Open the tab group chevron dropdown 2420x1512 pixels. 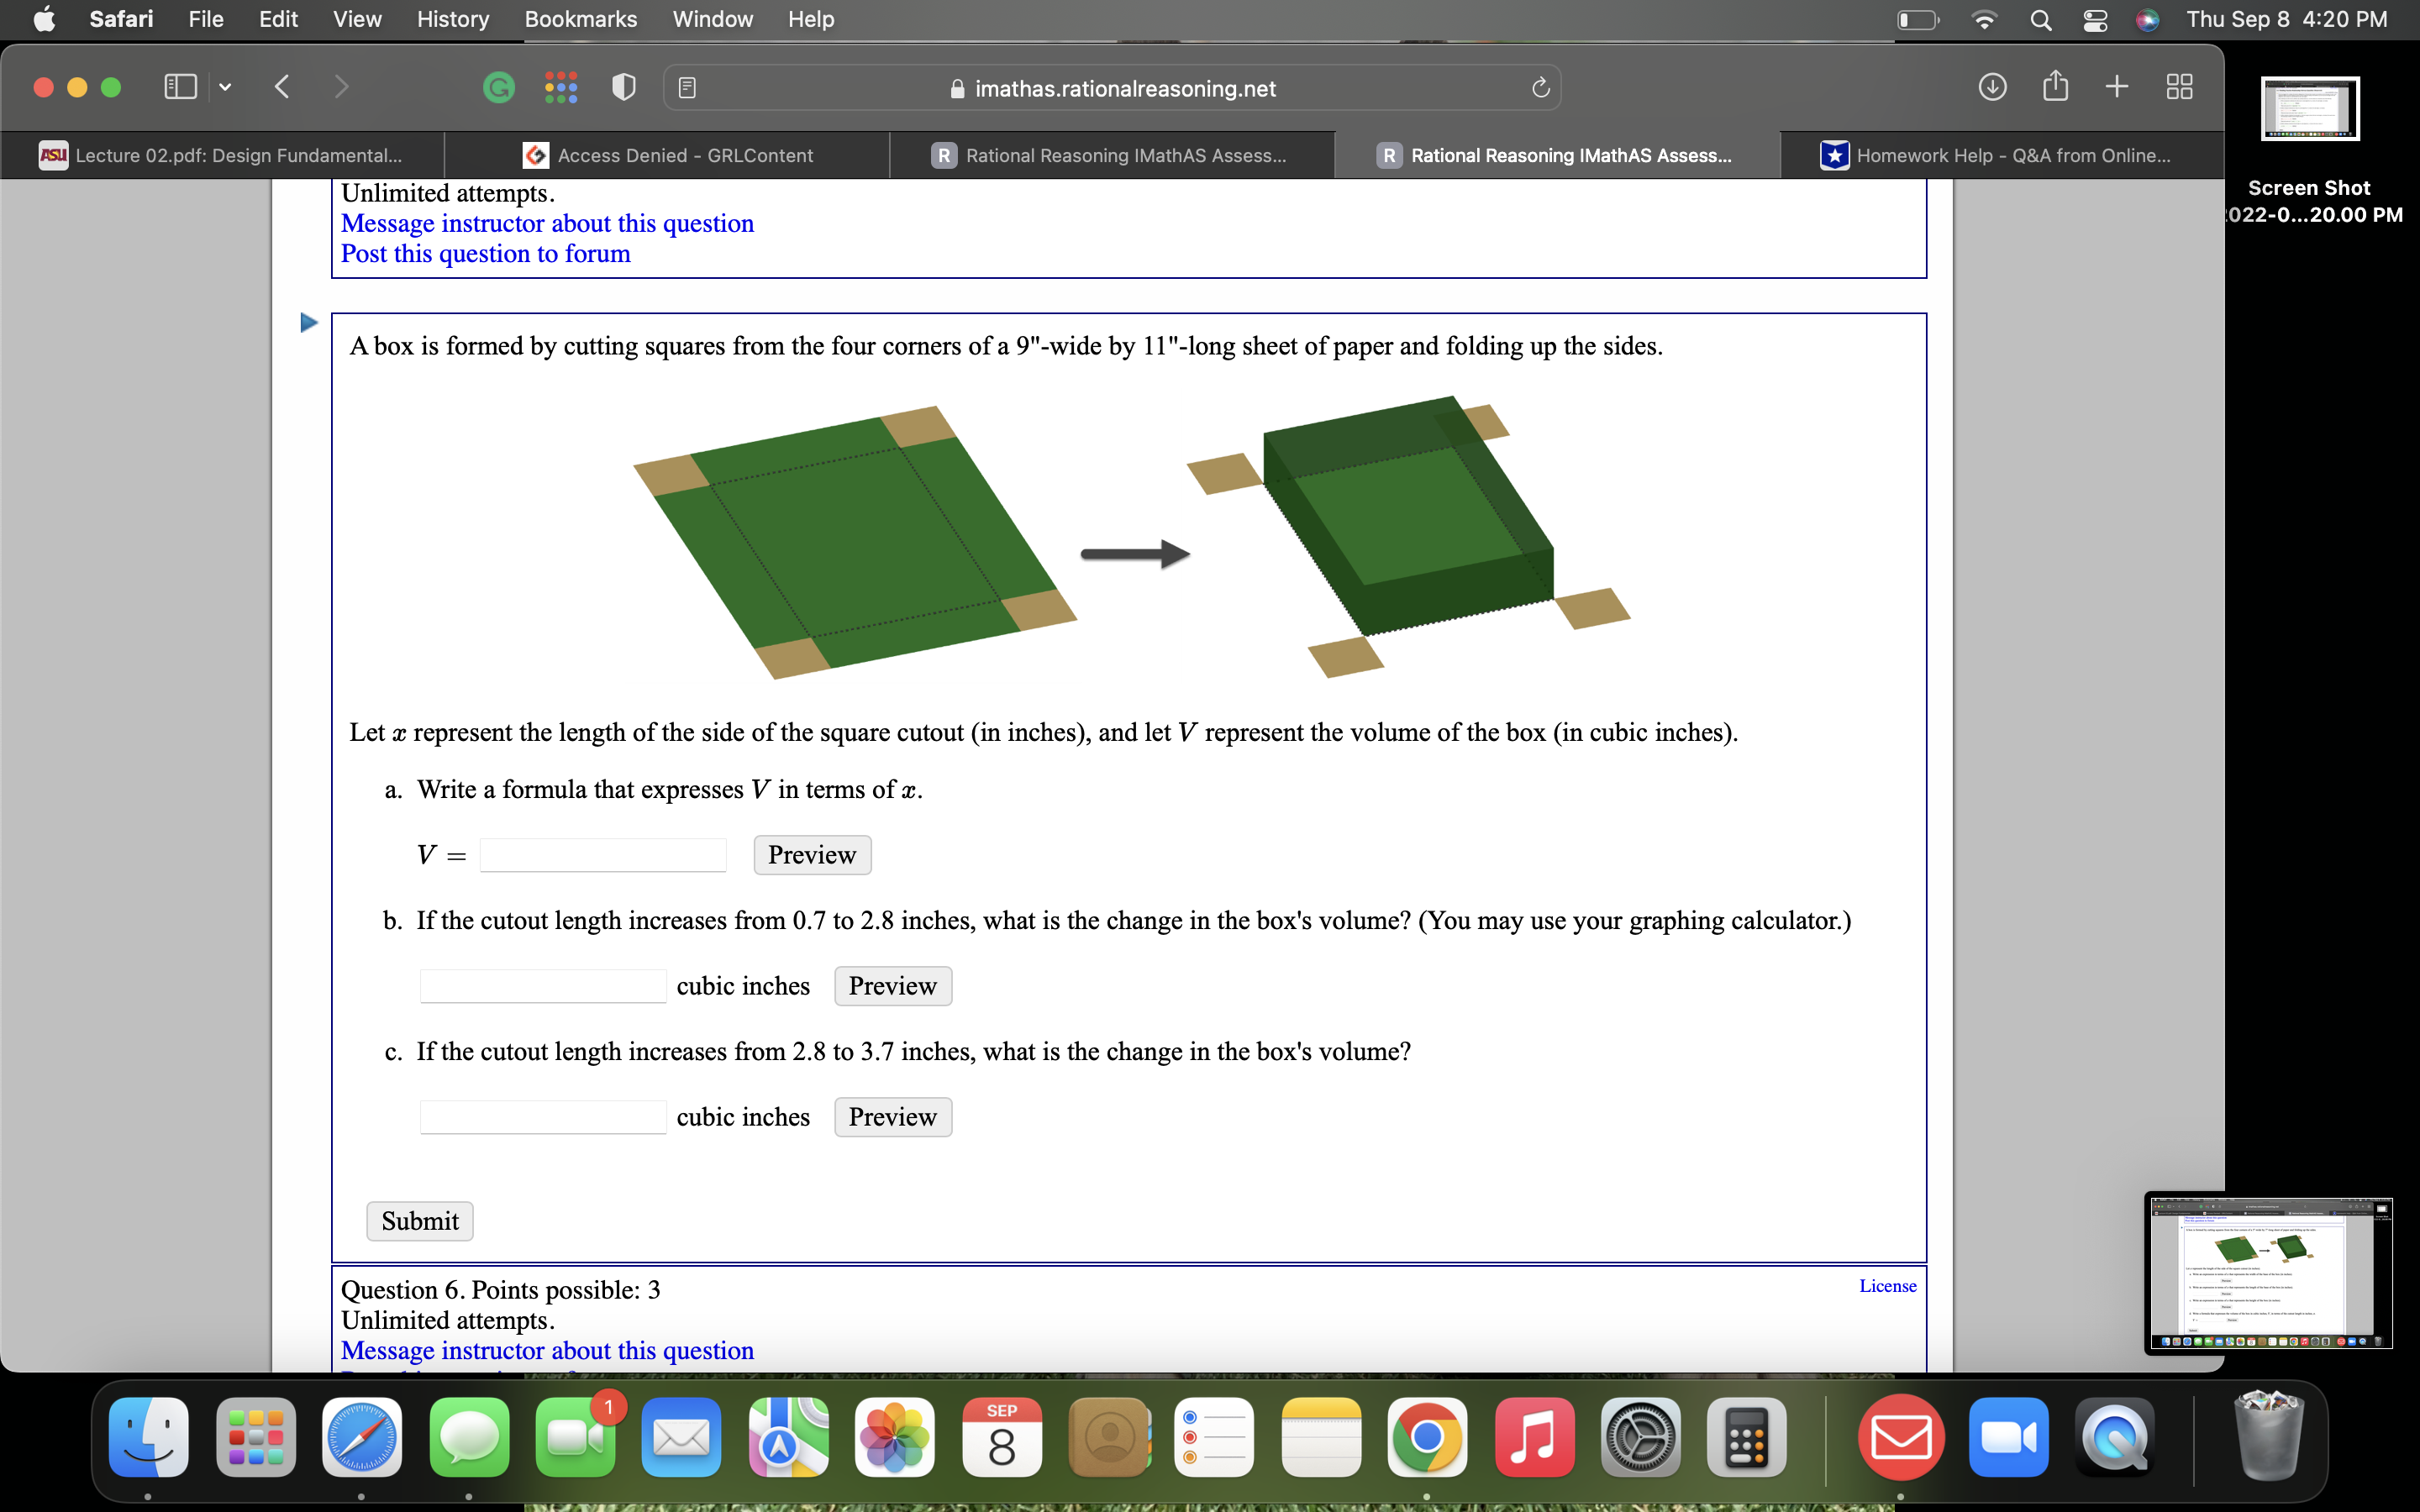point(224,87)
